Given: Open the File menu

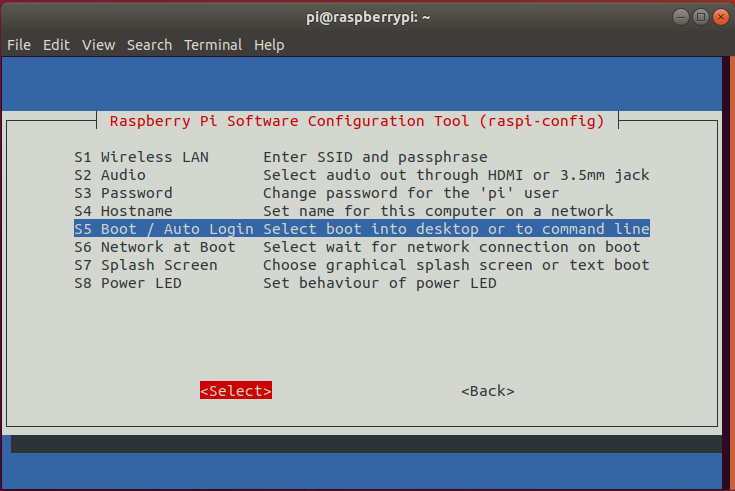Looking at the screenshot, I should pyautogui.click(x=19, y=45).
